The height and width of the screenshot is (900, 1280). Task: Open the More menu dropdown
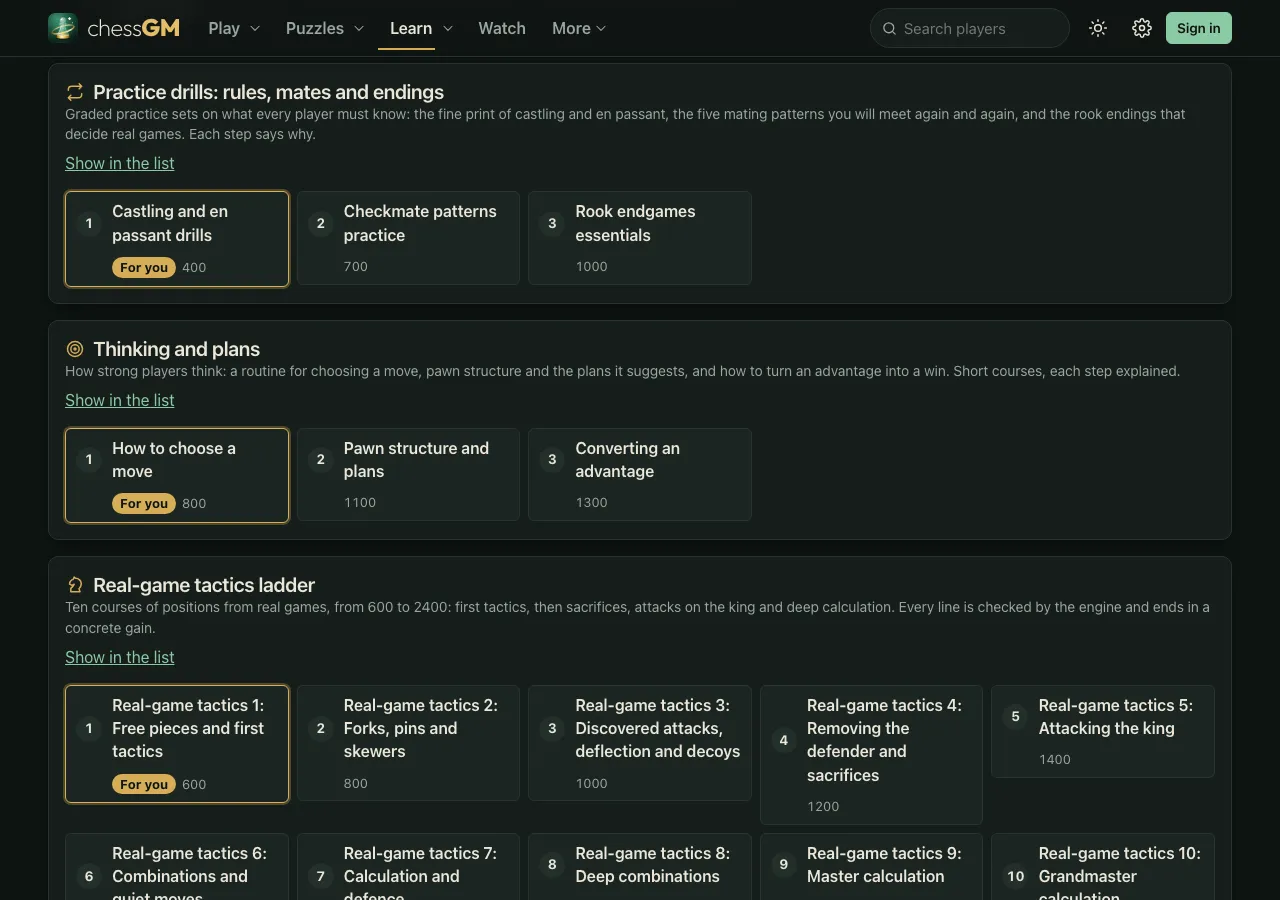(579, 28)
